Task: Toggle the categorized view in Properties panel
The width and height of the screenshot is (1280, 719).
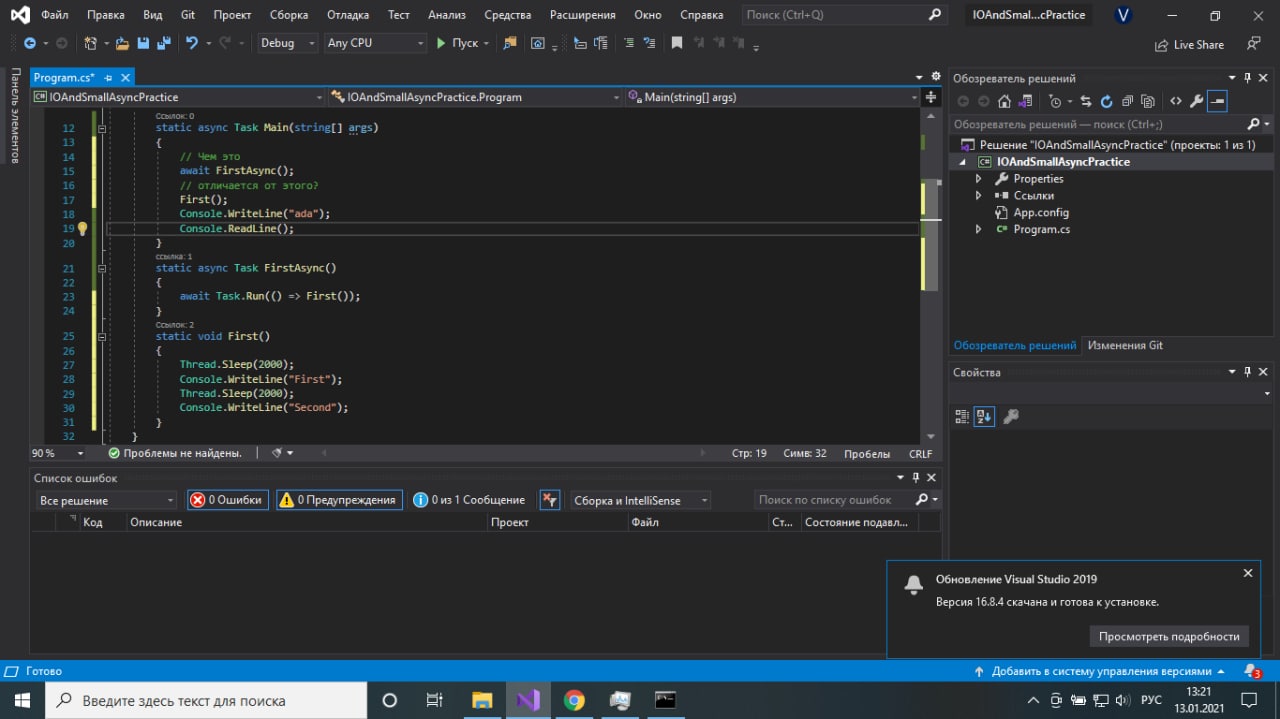Action: click(962, 416)
